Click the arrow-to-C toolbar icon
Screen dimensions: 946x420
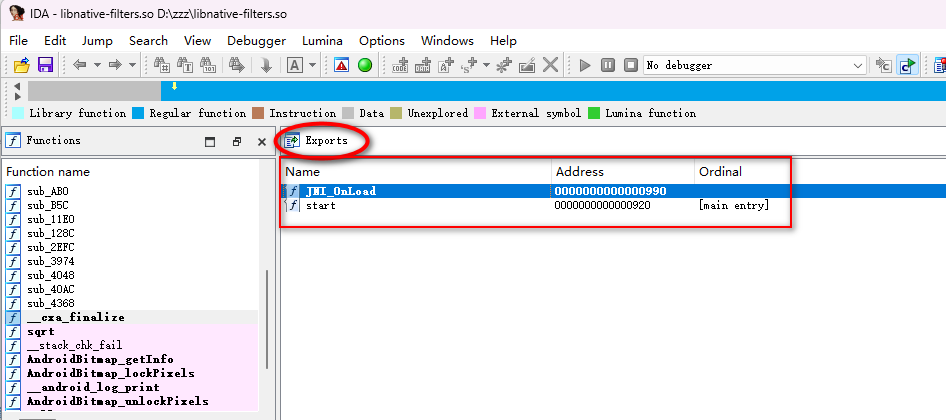coord(883,65)
